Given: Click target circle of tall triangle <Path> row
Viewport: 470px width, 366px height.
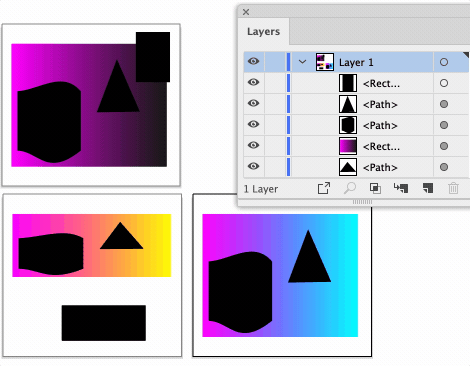Looking at the screenshot, I should (444, 104).
